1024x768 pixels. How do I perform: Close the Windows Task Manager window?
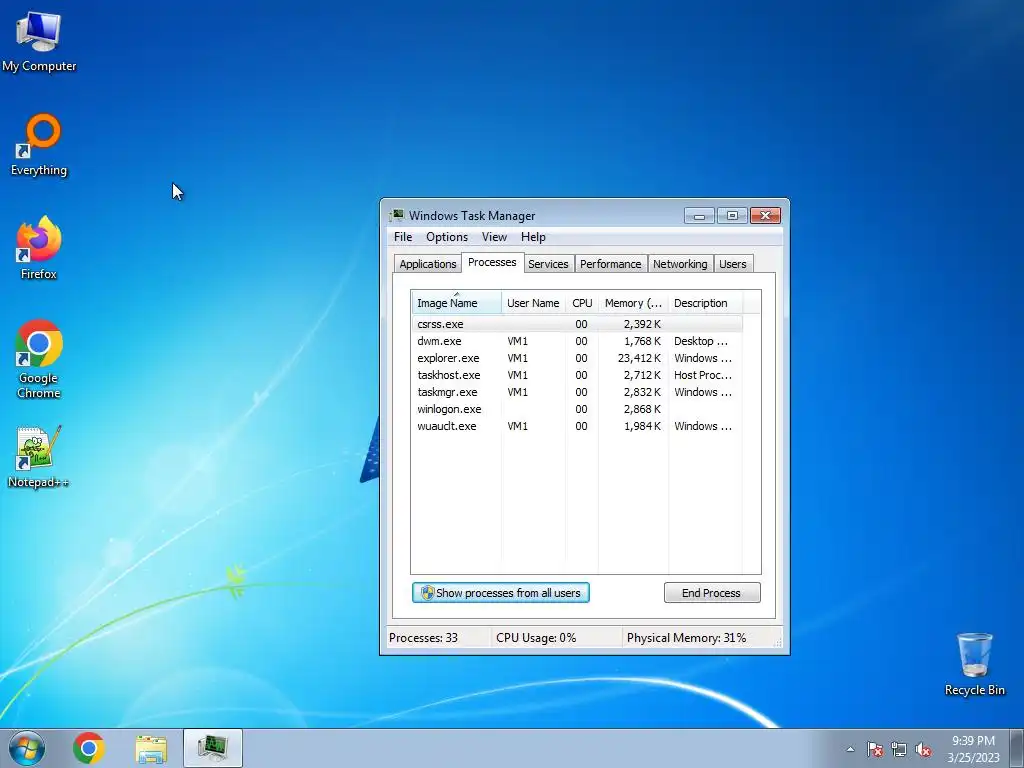[x=765, y=216]
